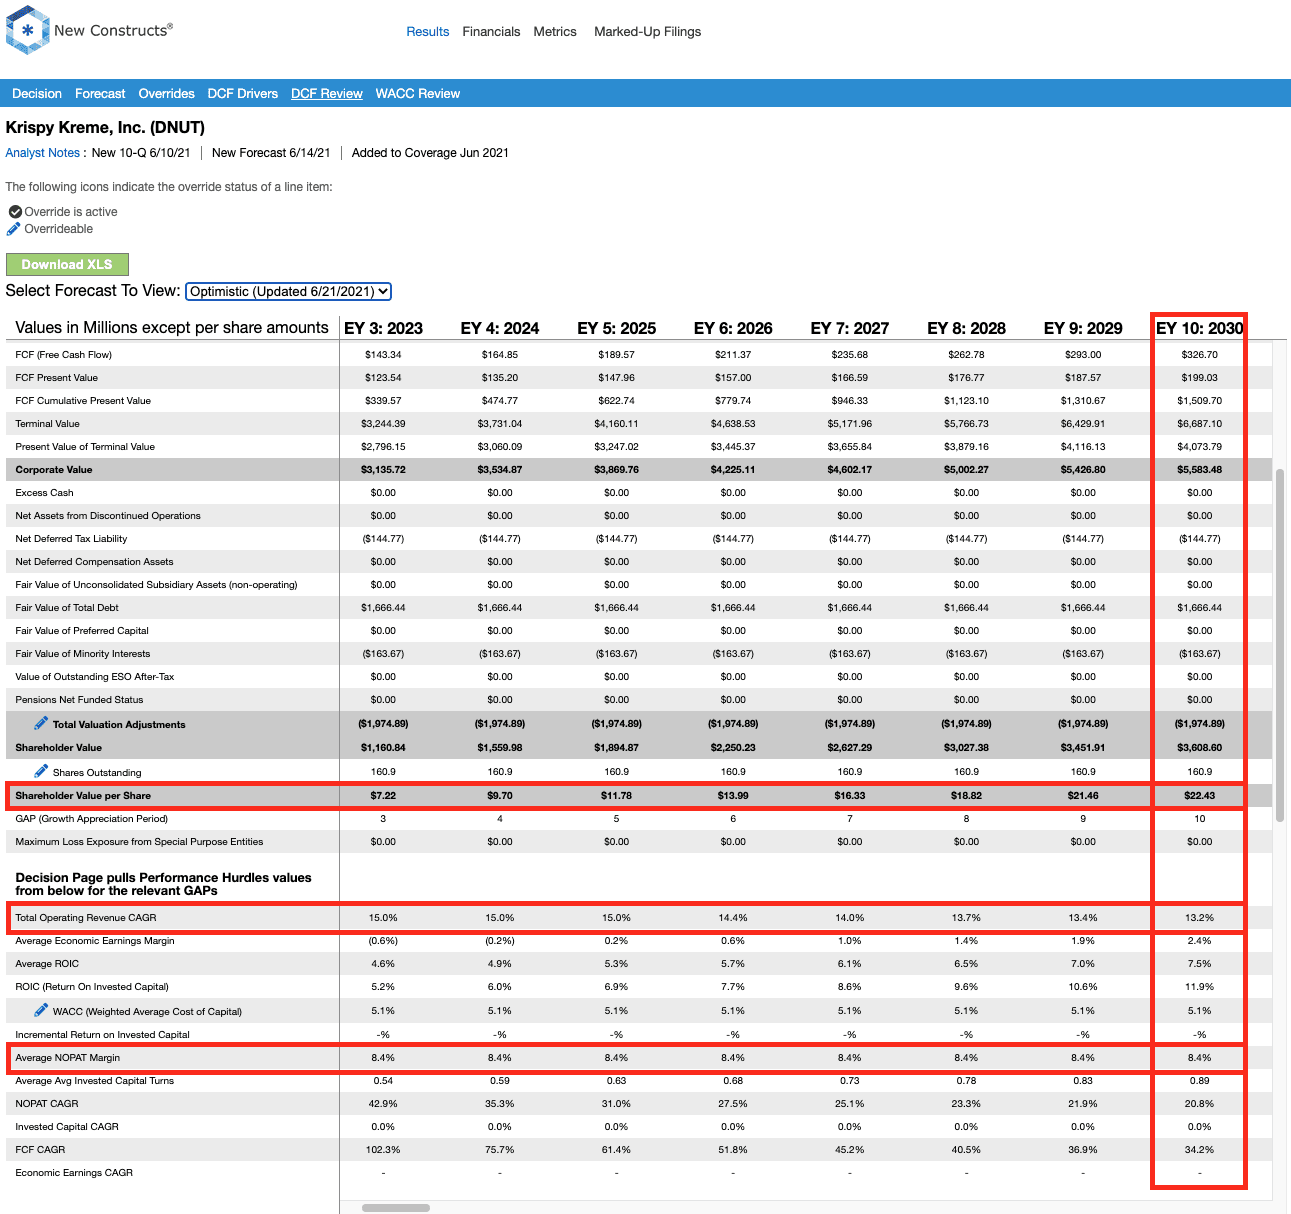
Task: Click the $7.22 shareholder value per share cell
Action: (383, 796)
